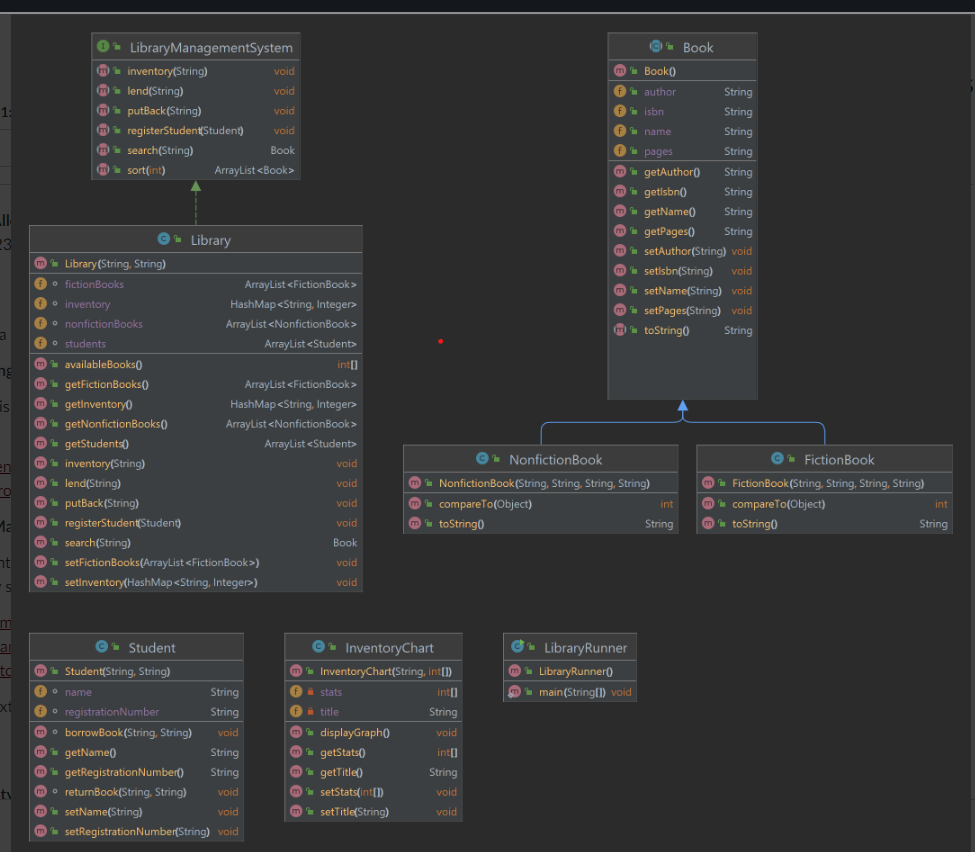Click method icon beside compareTo(Object) in NonfictionBook
This screenshot has height=852, width=975.
click(415, 504)
